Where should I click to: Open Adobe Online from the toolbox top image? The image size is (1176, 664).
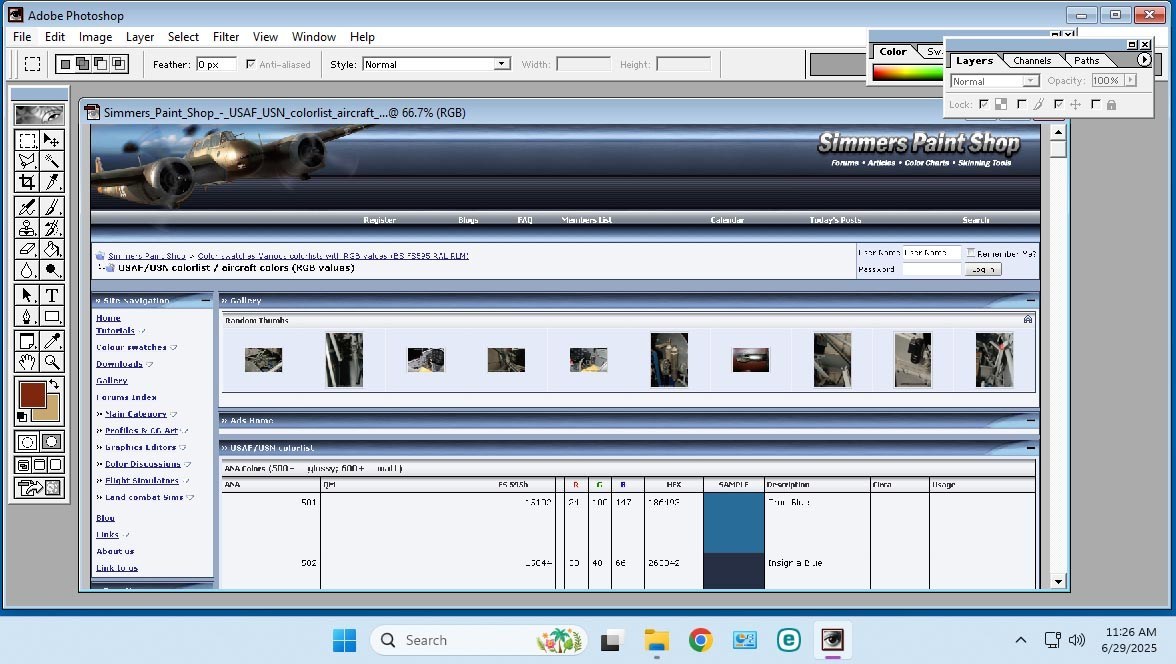[x=39, y=115]
